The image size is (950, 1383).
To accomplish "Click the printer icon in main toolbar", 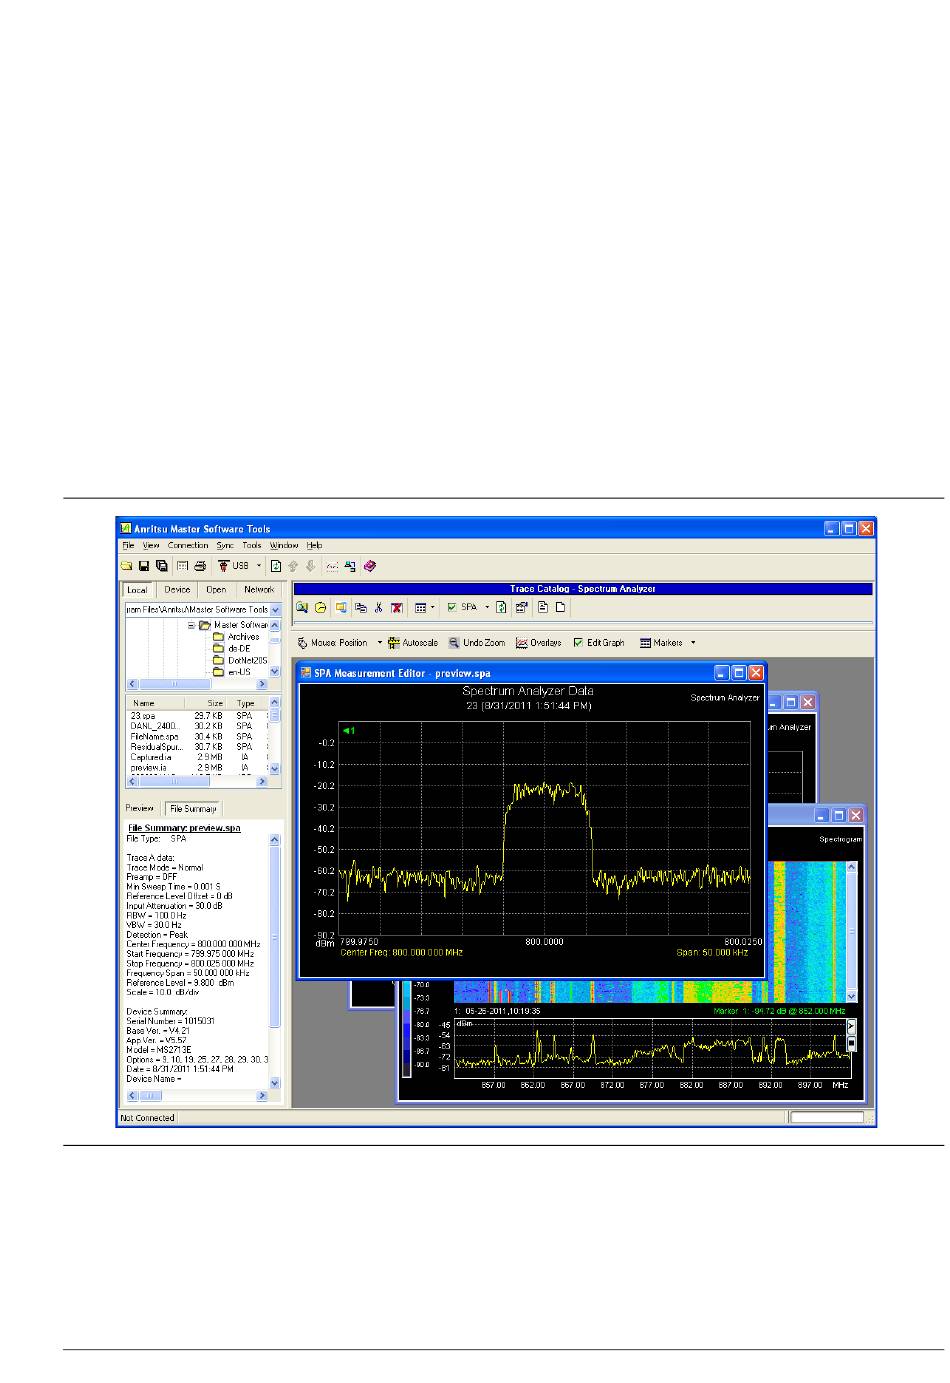I will click(x=200, y=566).
